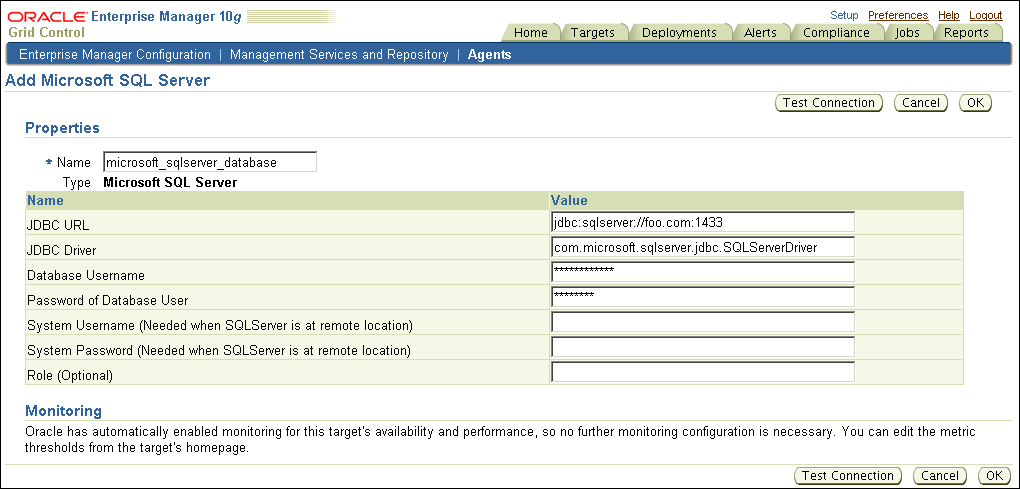This screenshot has height=489, width=1020.
Task: Click the JDBC URL row label
Action: (x=58, y=225)
